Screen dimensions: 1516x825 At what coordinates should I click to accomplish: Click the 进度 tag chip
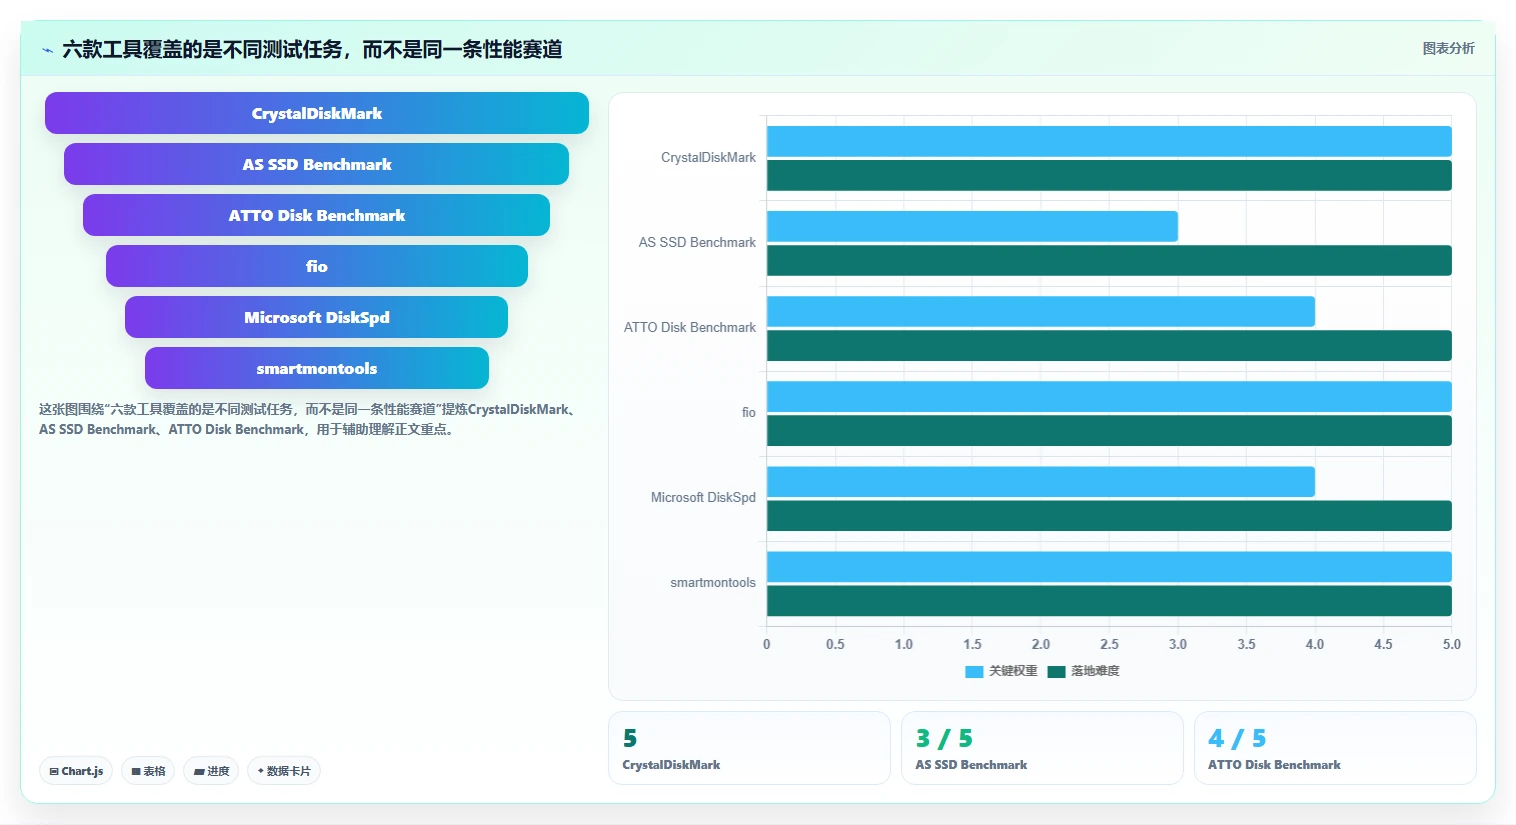tap(211, 771)
